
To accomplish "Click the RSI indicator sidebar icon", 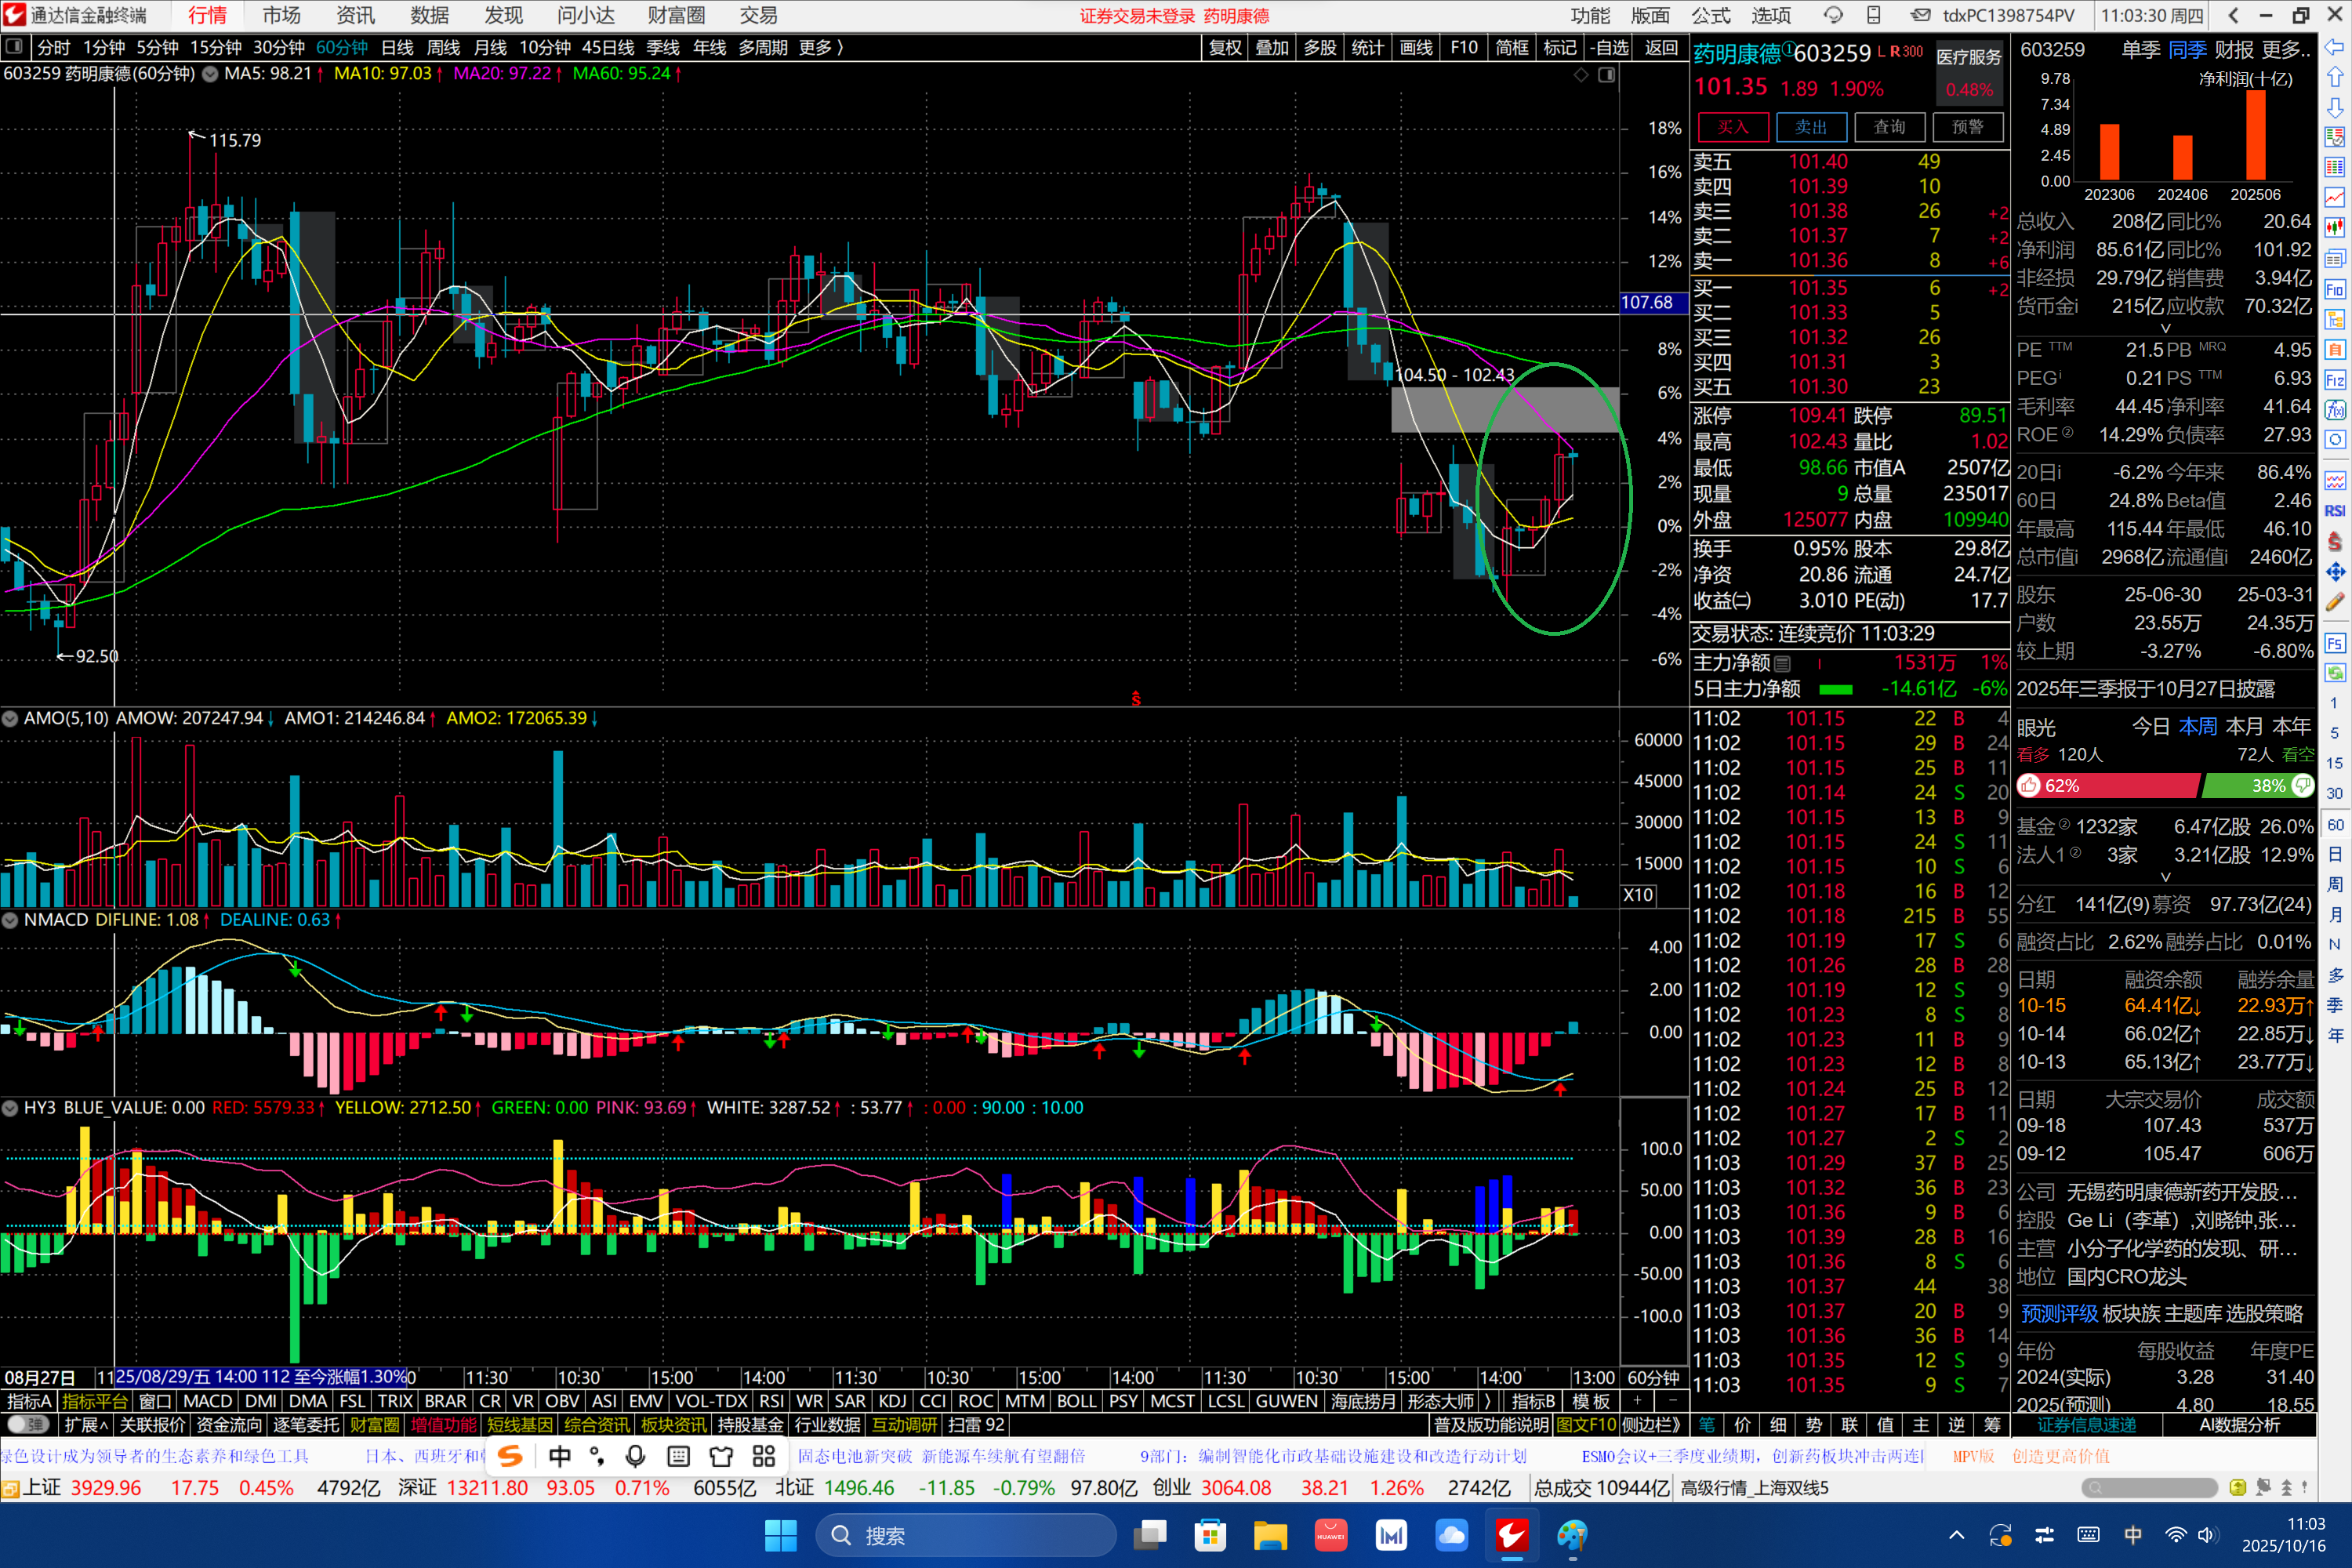I will coord(2335,511).
